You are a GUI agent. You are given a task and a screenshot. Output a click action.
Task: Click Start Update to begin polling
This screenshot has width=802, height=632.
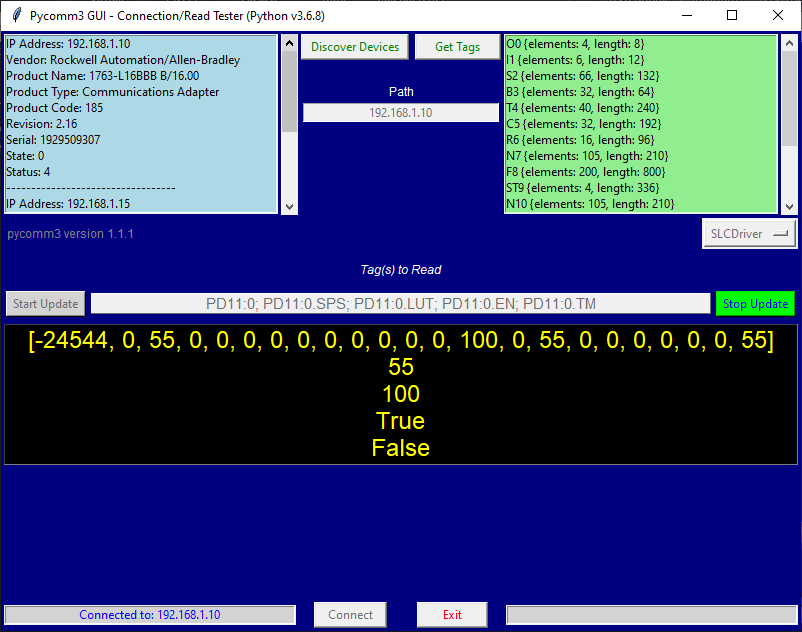pos(44,303)
